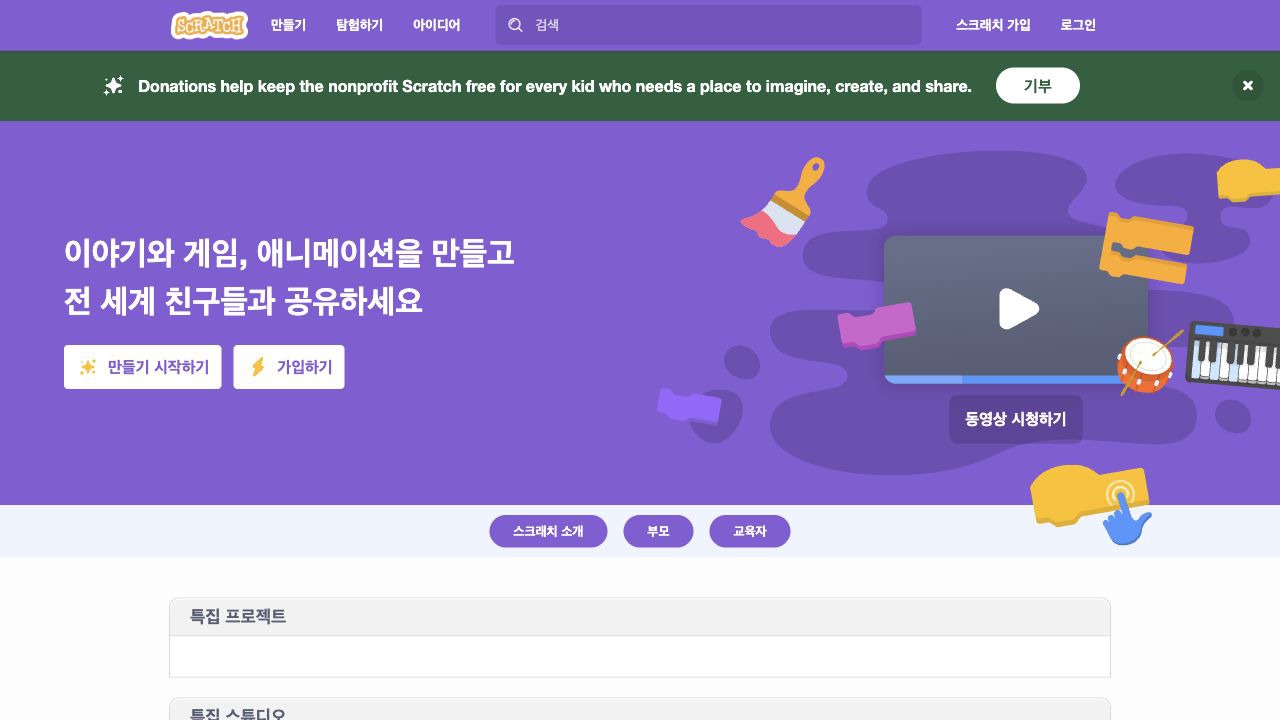Click the 특집 프로젝트 heading
Image resolution: width=1280 pixels, height=720 pixels.
pos(238,616)
